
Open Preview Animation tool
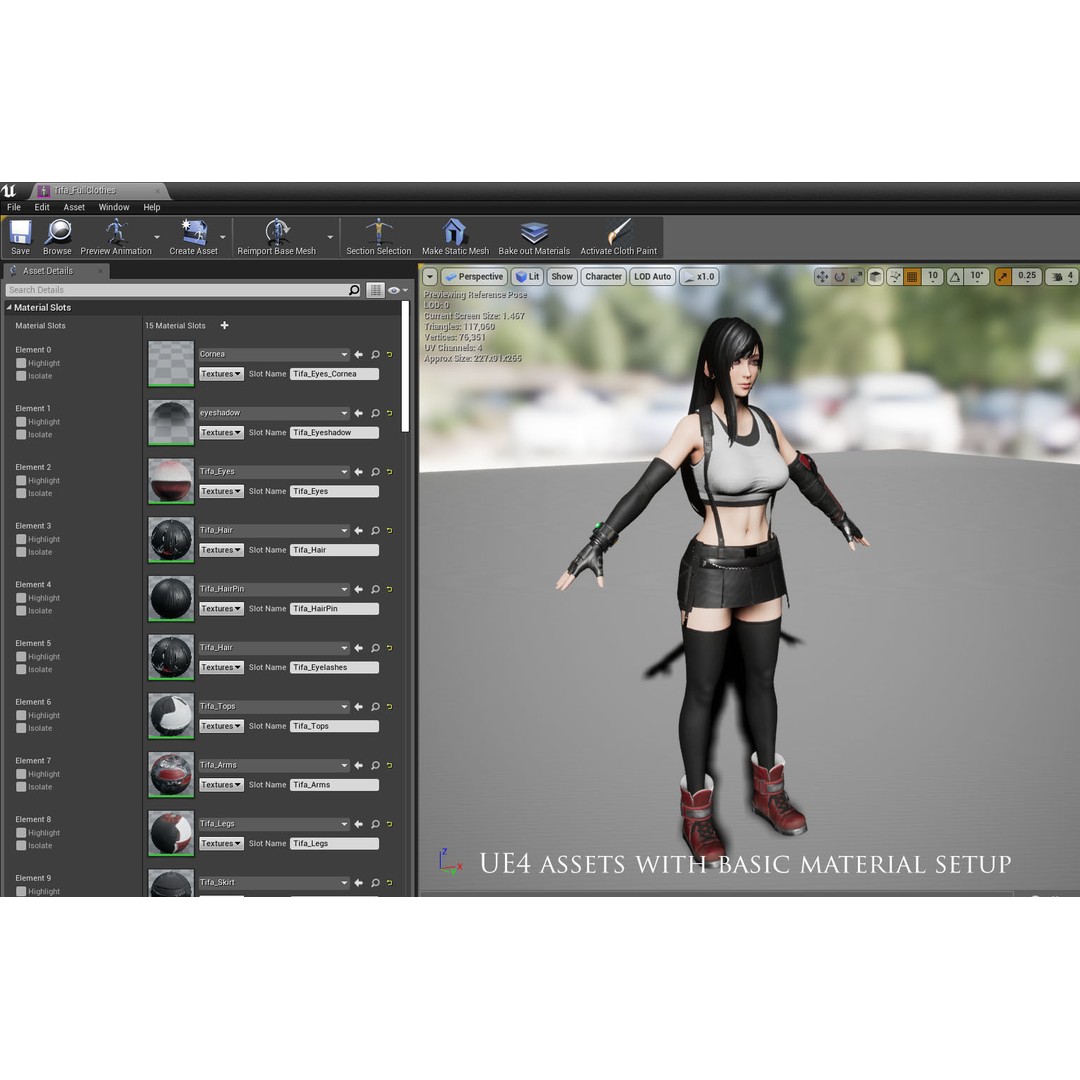tap(116, 237)
